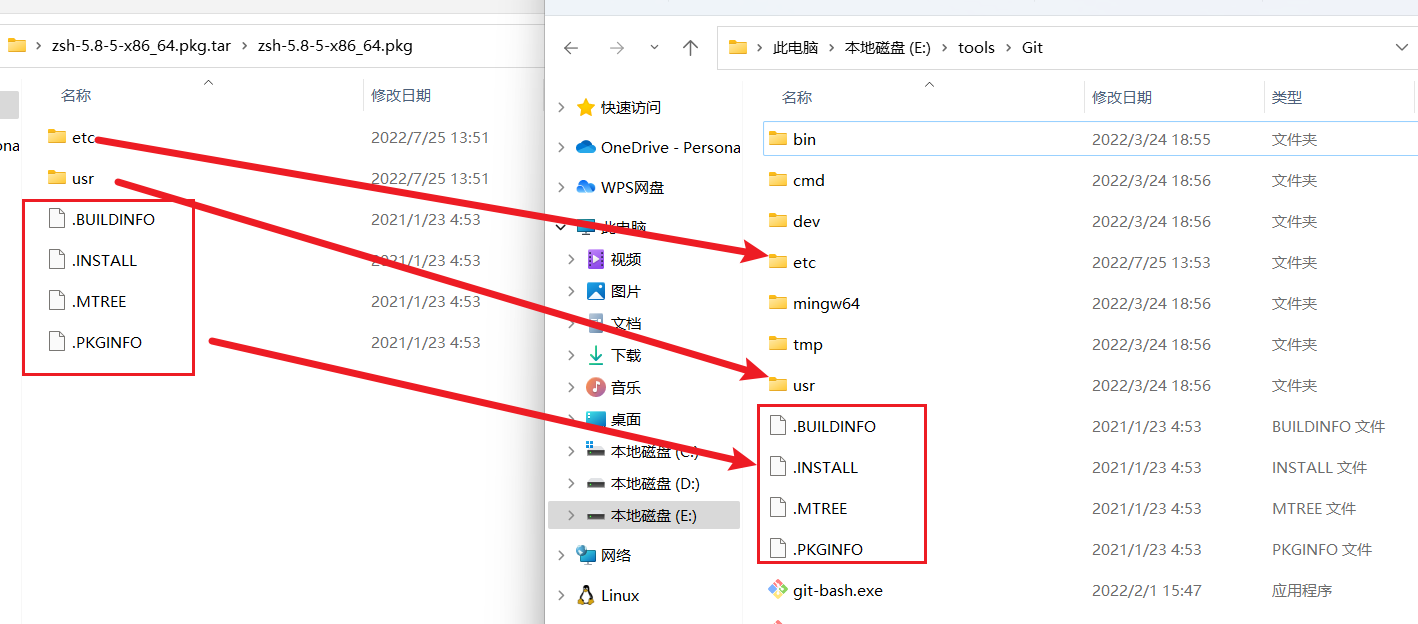Sort right pane by 类型 column
The image size is (1418, 624).
(x=1286, y=97)
